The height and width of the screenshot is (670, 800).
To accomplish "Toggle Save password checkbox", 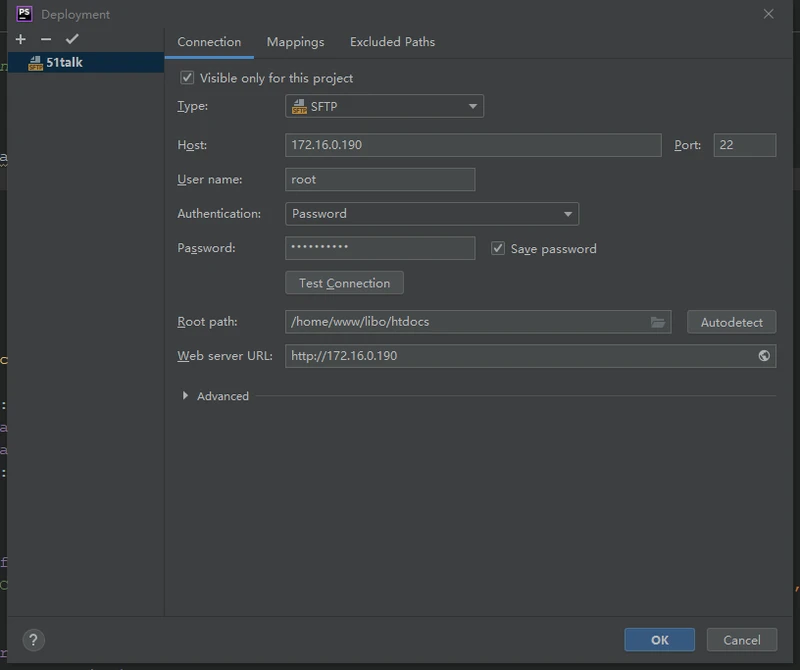I will pos(497,249).
